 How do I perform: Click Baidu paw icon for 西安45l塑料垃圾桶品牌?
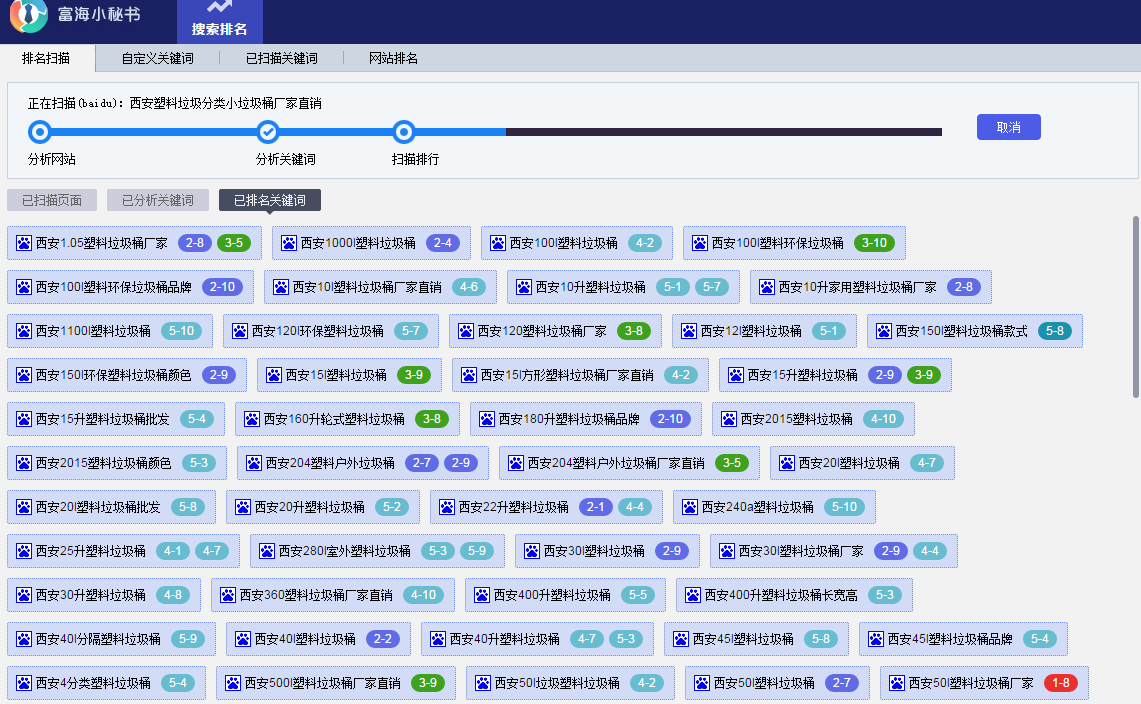tap(875, 639)
